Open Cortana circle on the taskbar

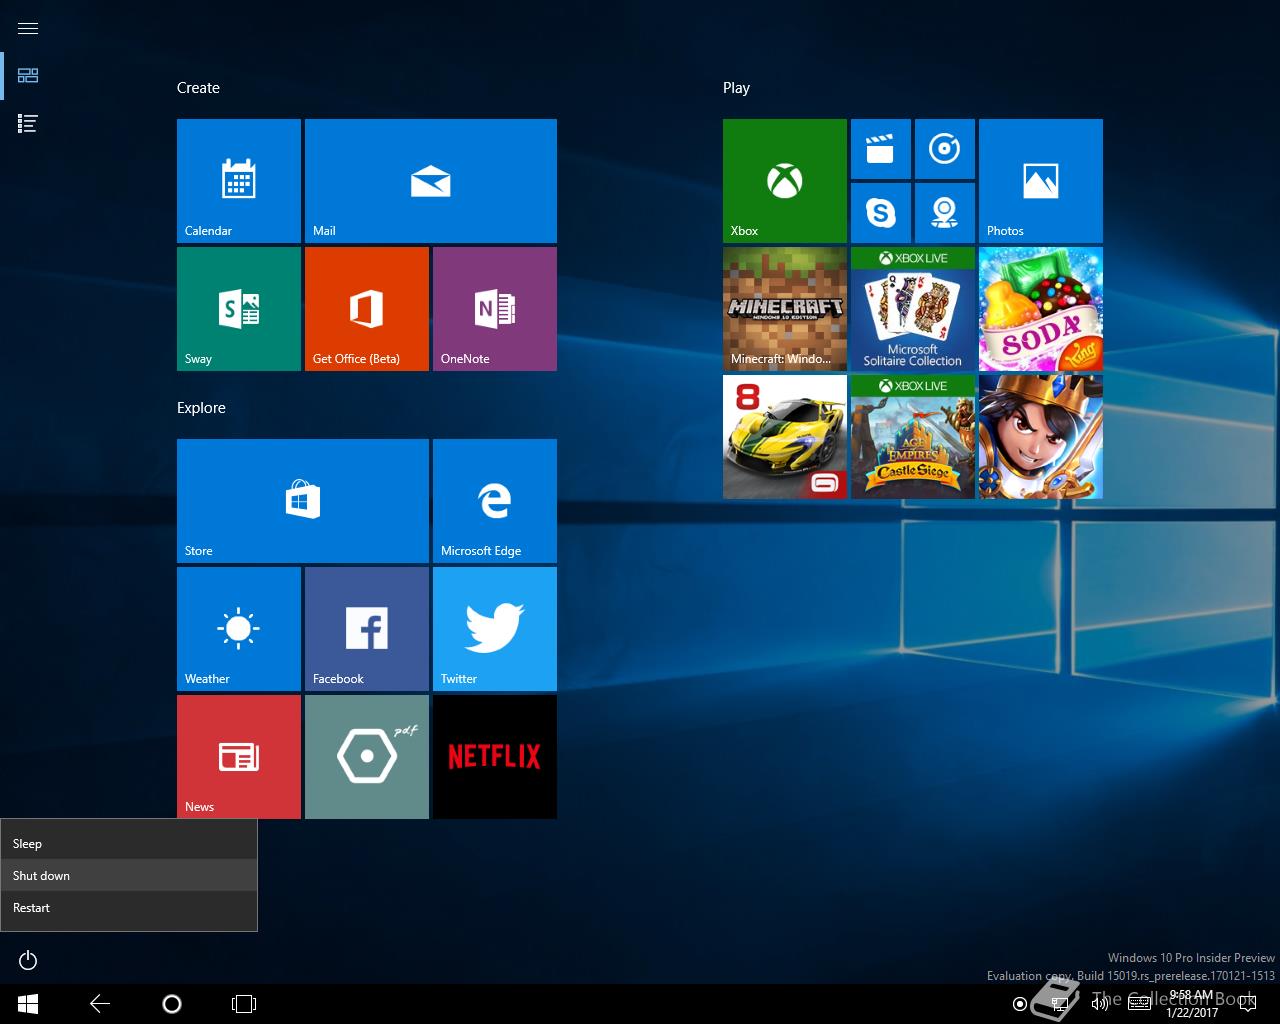pos(172,1004)
